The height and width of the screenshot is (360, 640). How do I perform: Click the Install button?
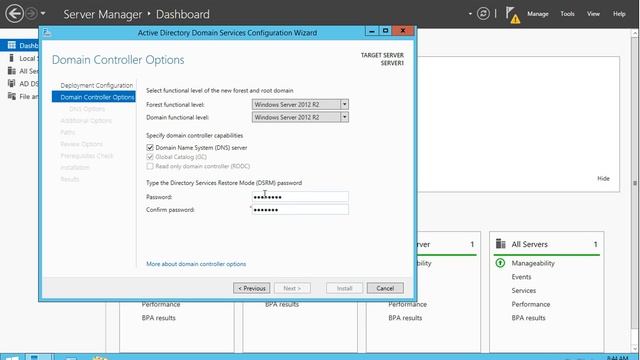[x=344, y=288]
